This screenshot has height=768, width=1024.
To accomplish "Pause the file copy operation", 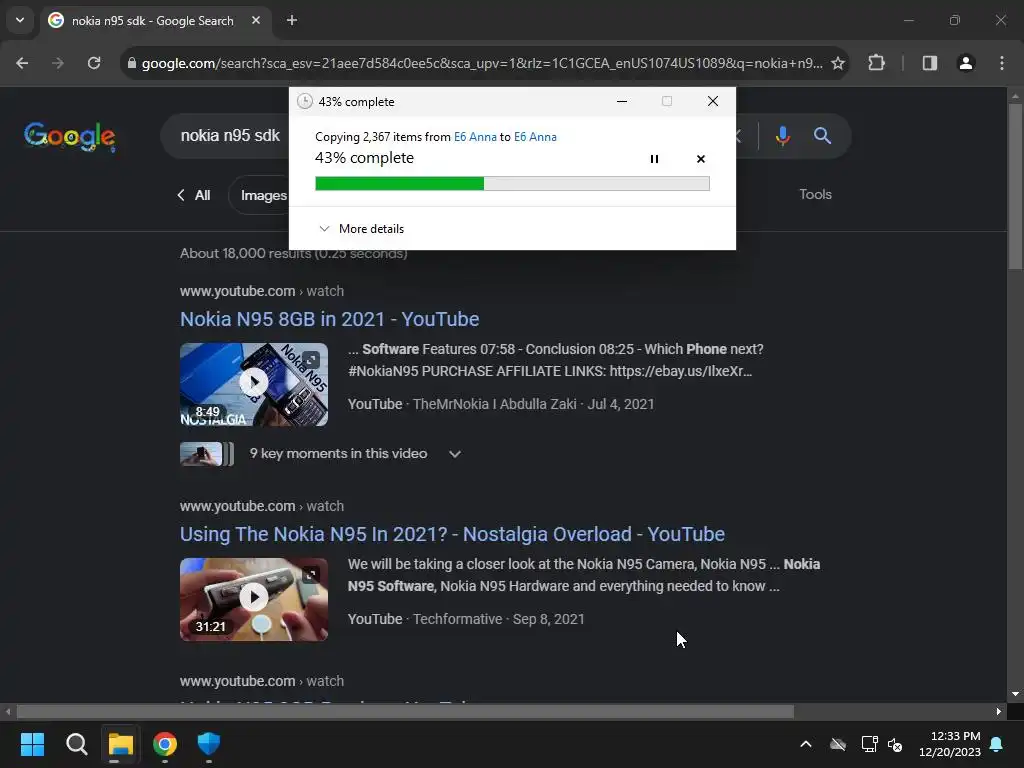I will (x=654, y=159).
